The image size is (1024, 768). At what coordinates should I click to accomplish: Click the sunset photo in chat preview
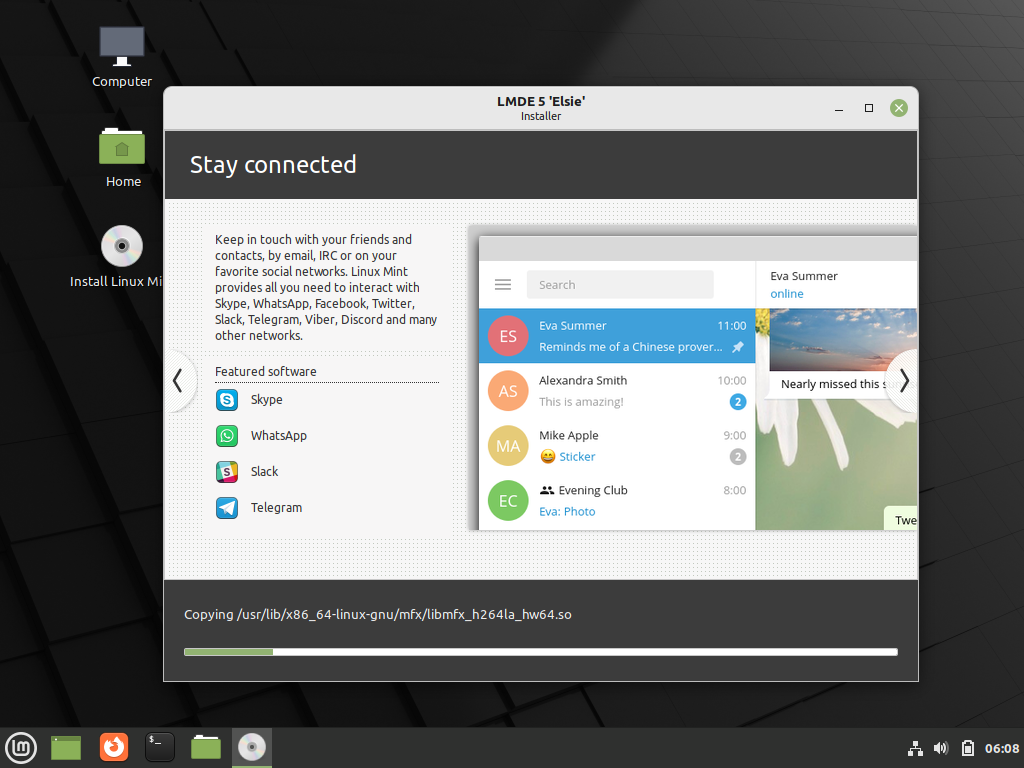click(x=843, y=340)
